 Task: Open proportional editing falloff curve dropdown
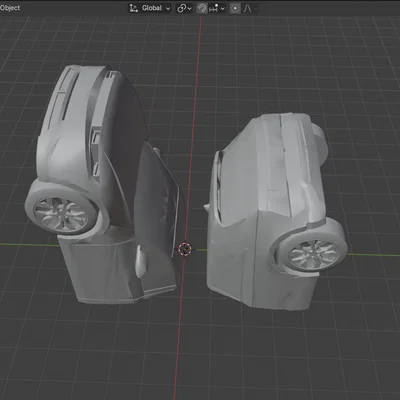[x=250, y=8]
